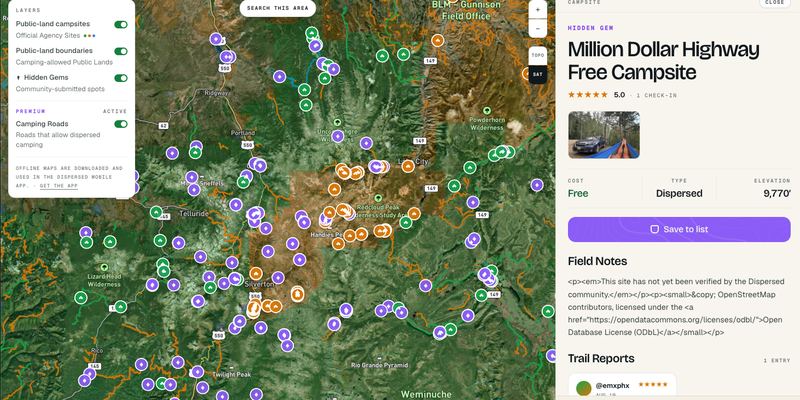Toggle the Public-land boundaries layer
The image size is (800, 400).
(121, 51)
